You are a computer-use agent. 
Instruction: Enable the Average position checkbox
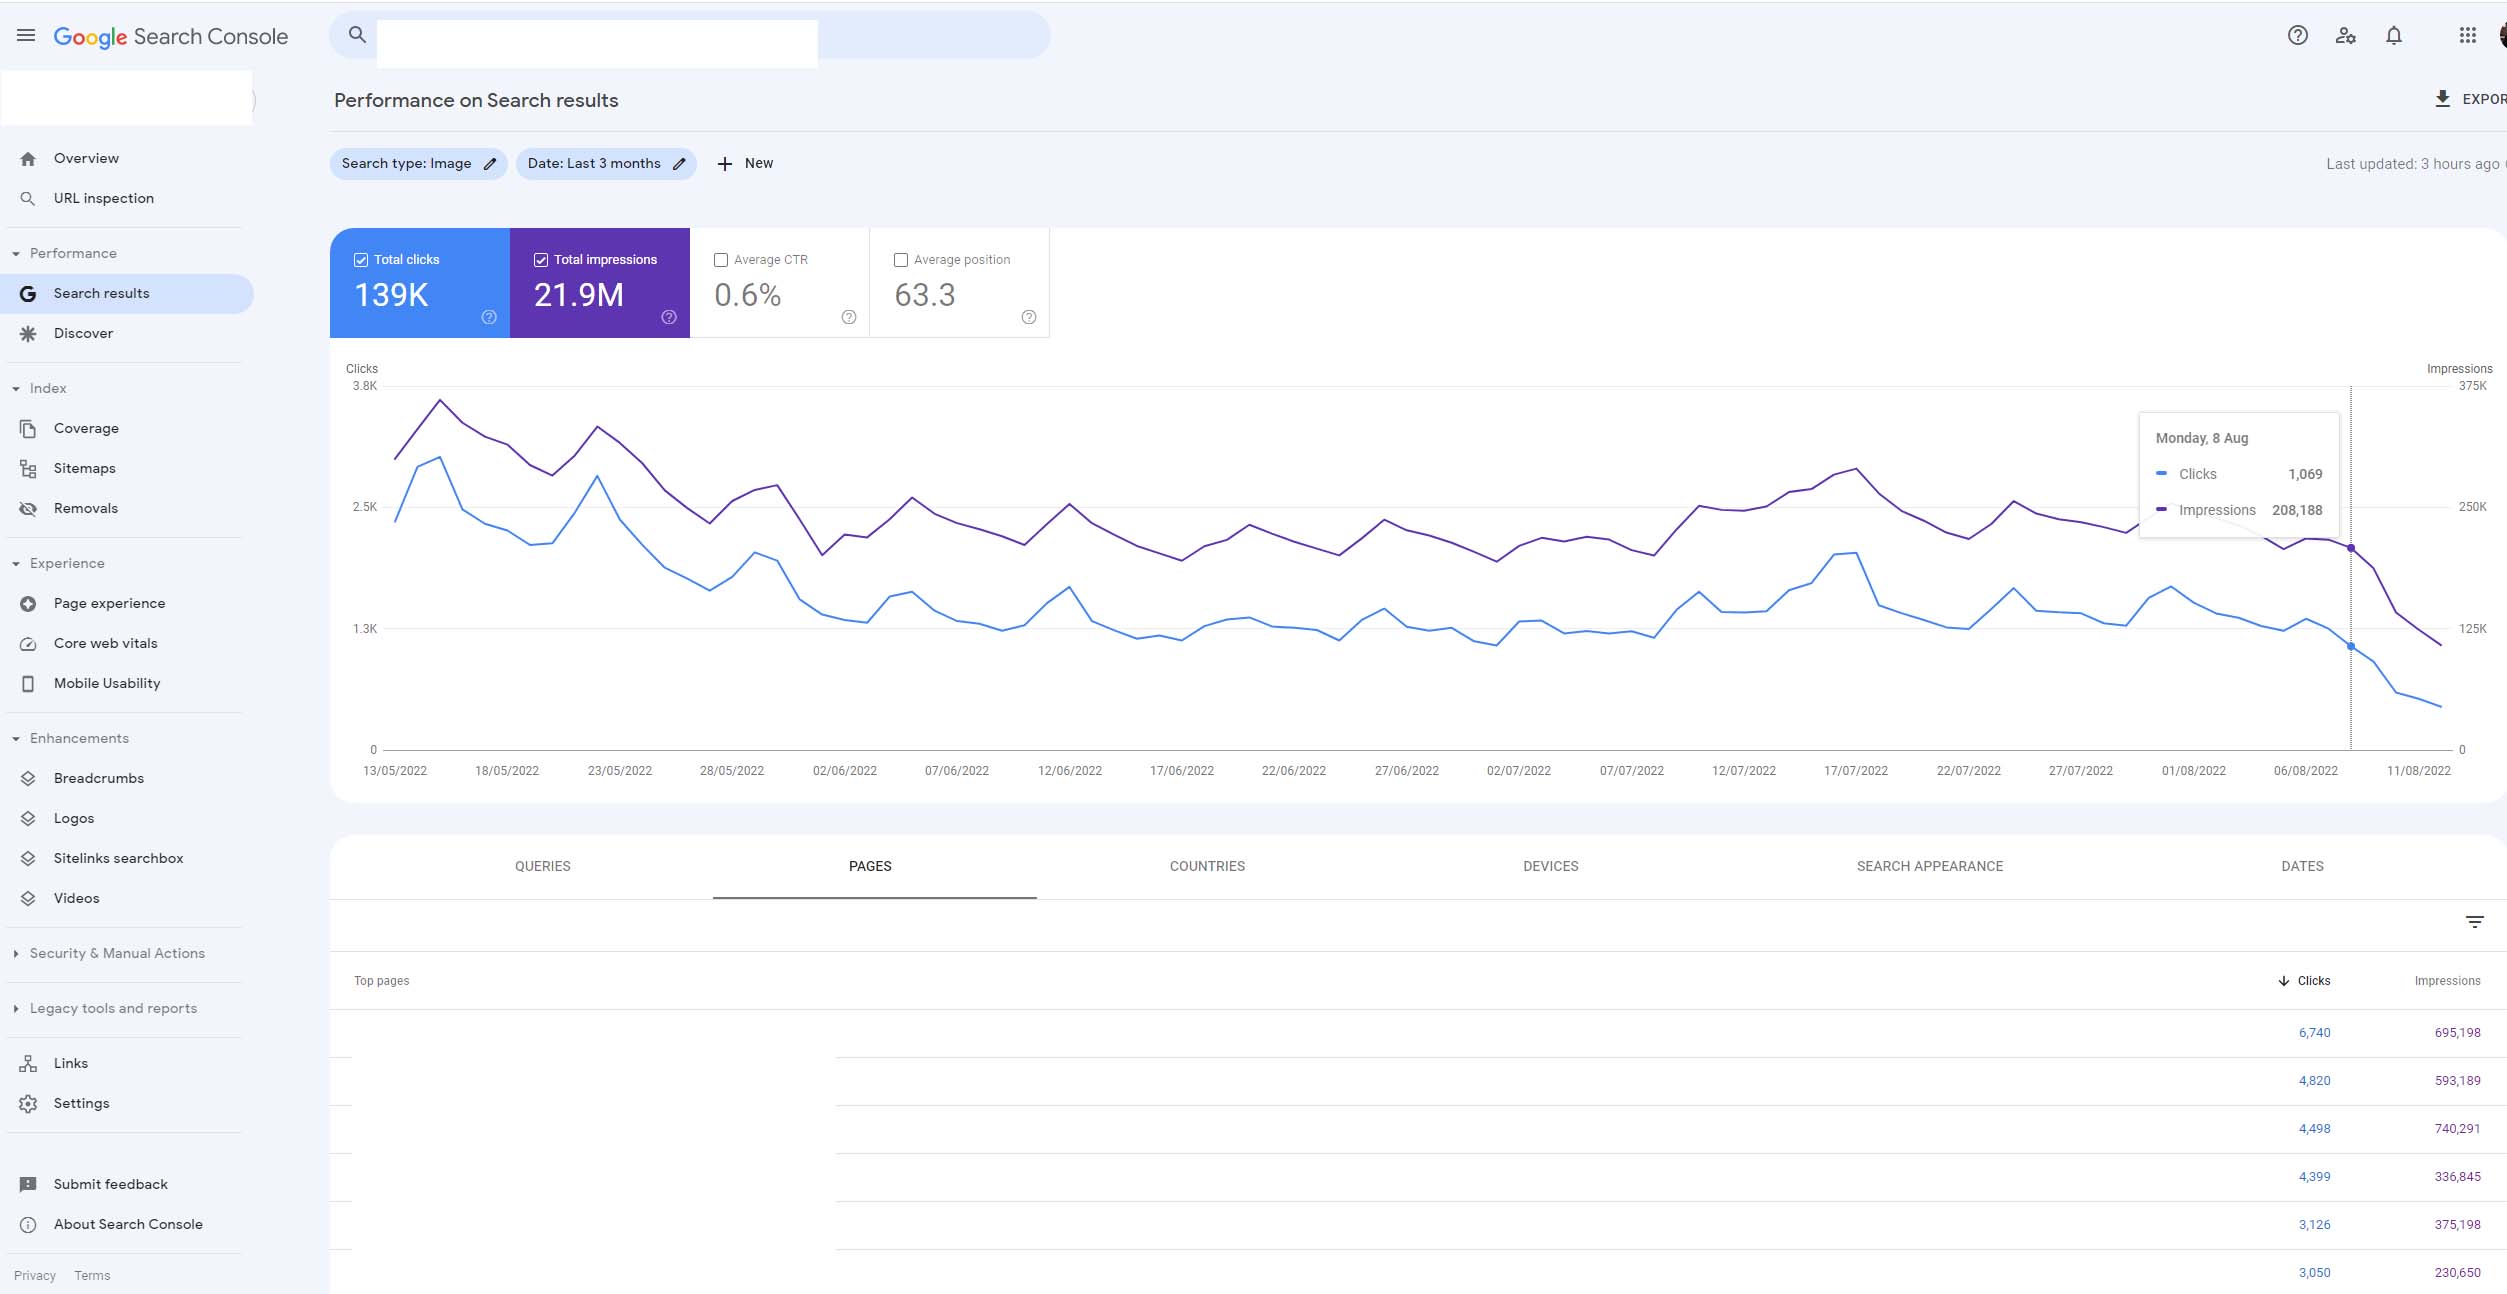[x=901, y=260]
